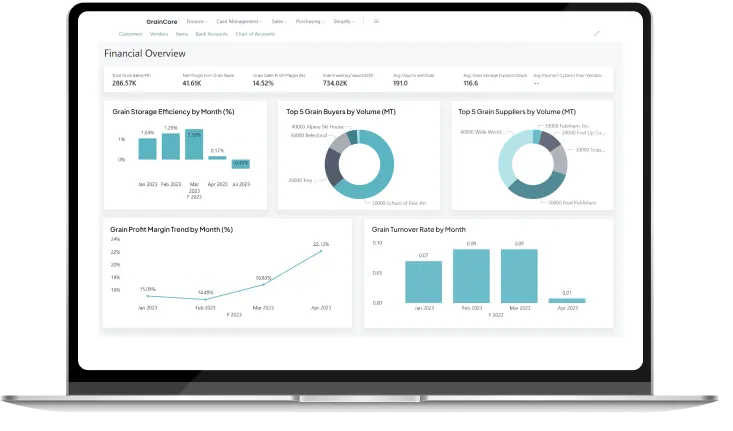Go to the Customers link
This screenshot has width=733, height=431.
(x=130, y=34)
